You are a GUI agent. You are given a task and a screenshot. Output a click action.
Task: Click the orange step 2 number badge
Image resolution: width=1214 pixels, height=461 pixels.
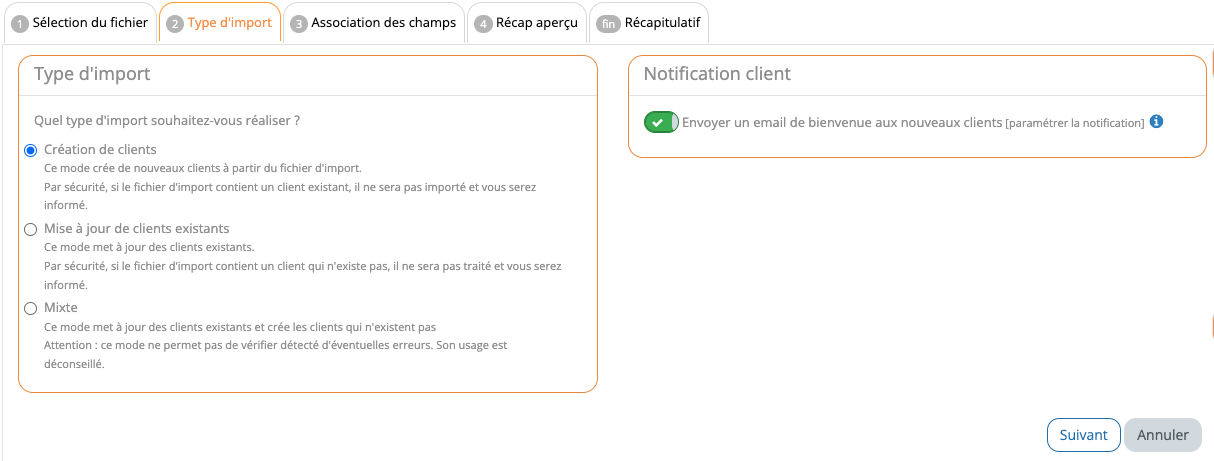click(x=175, y=23)
